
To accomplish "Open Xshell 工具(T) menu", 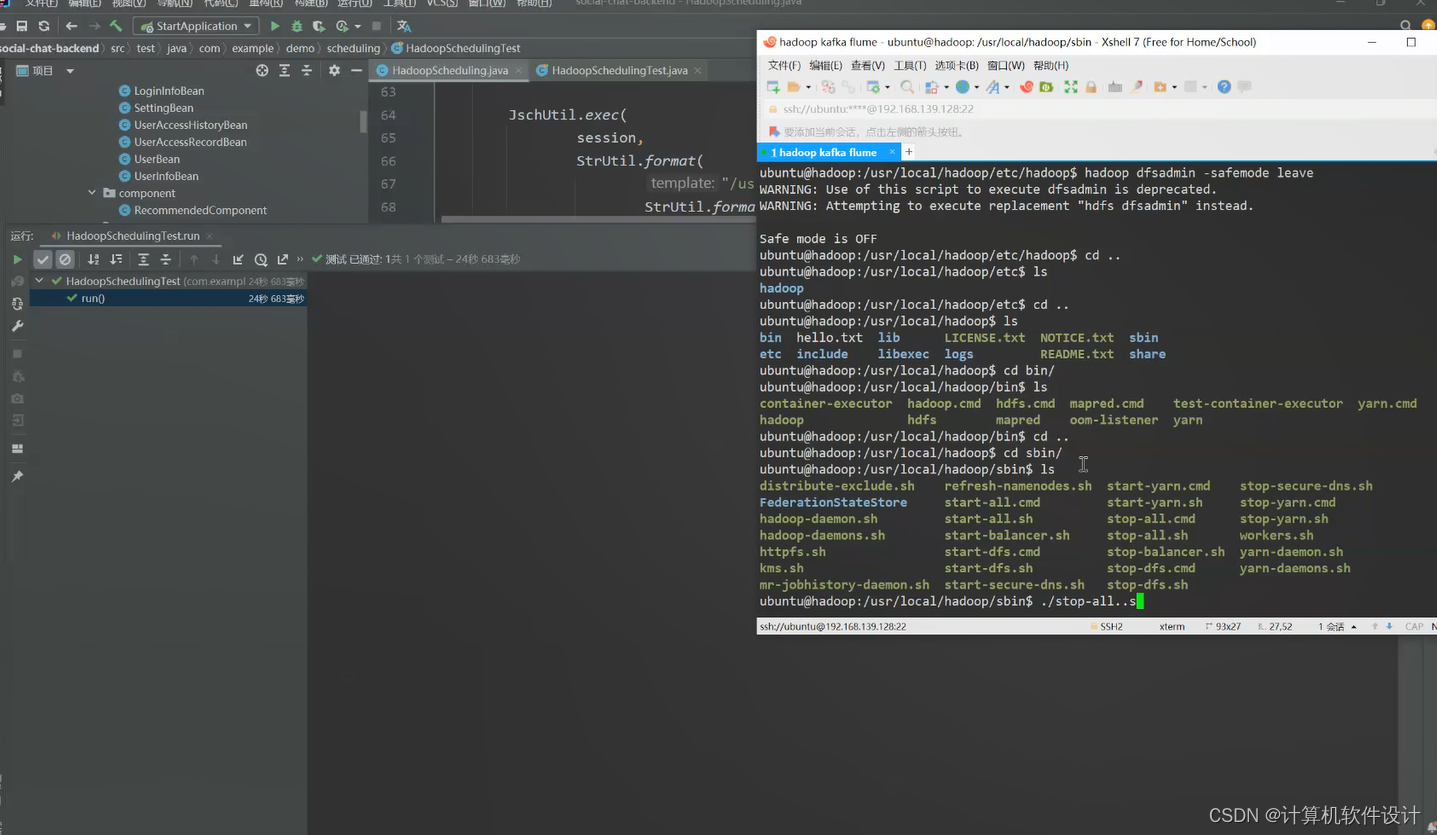I will coord(910,65).
